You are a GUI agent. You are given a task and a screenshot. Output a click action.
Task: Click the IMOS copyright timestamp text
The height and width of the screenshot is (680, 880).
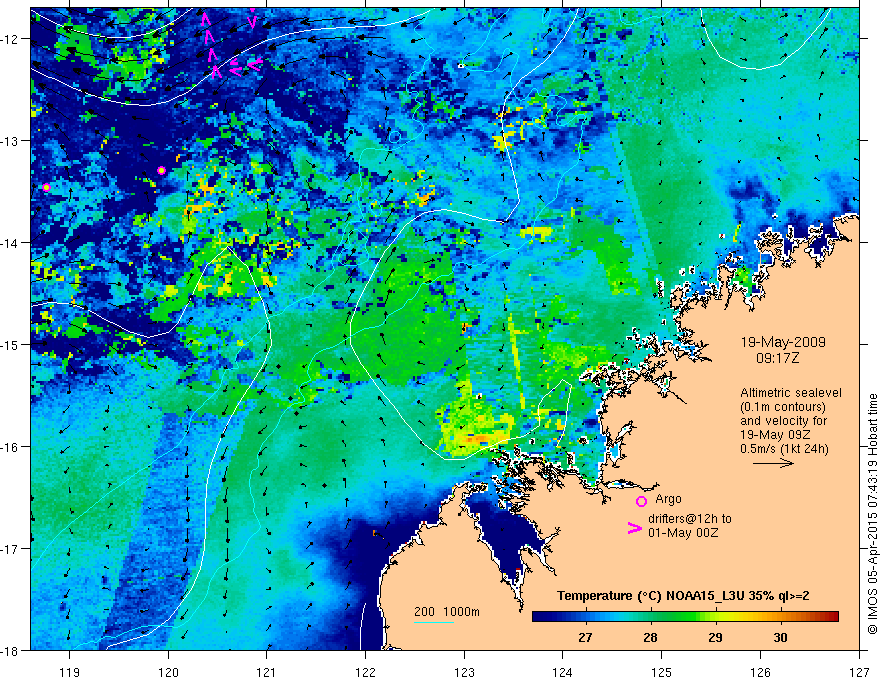click(872, 514)
